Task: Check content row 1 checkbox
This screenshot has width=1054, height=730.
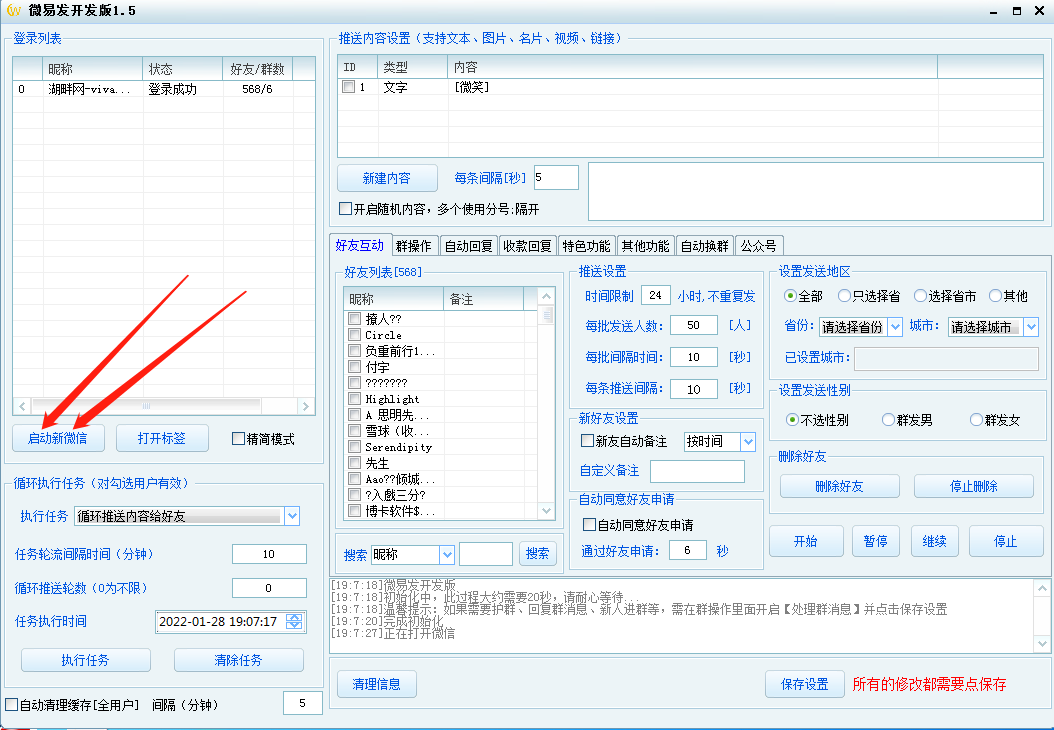Action: click(x=348, y=87)
